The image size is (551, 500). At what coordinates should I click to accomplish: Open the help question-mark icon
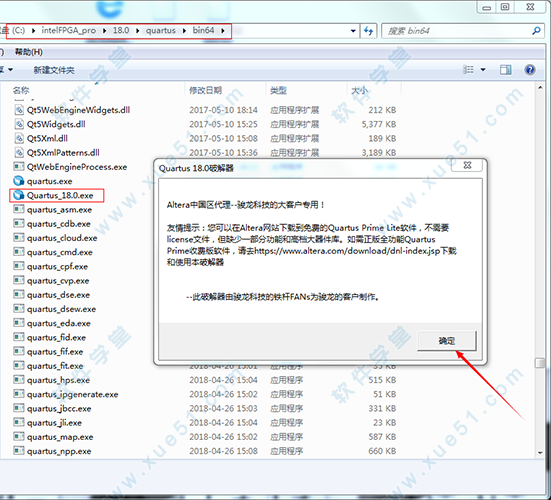coord(530,70)
